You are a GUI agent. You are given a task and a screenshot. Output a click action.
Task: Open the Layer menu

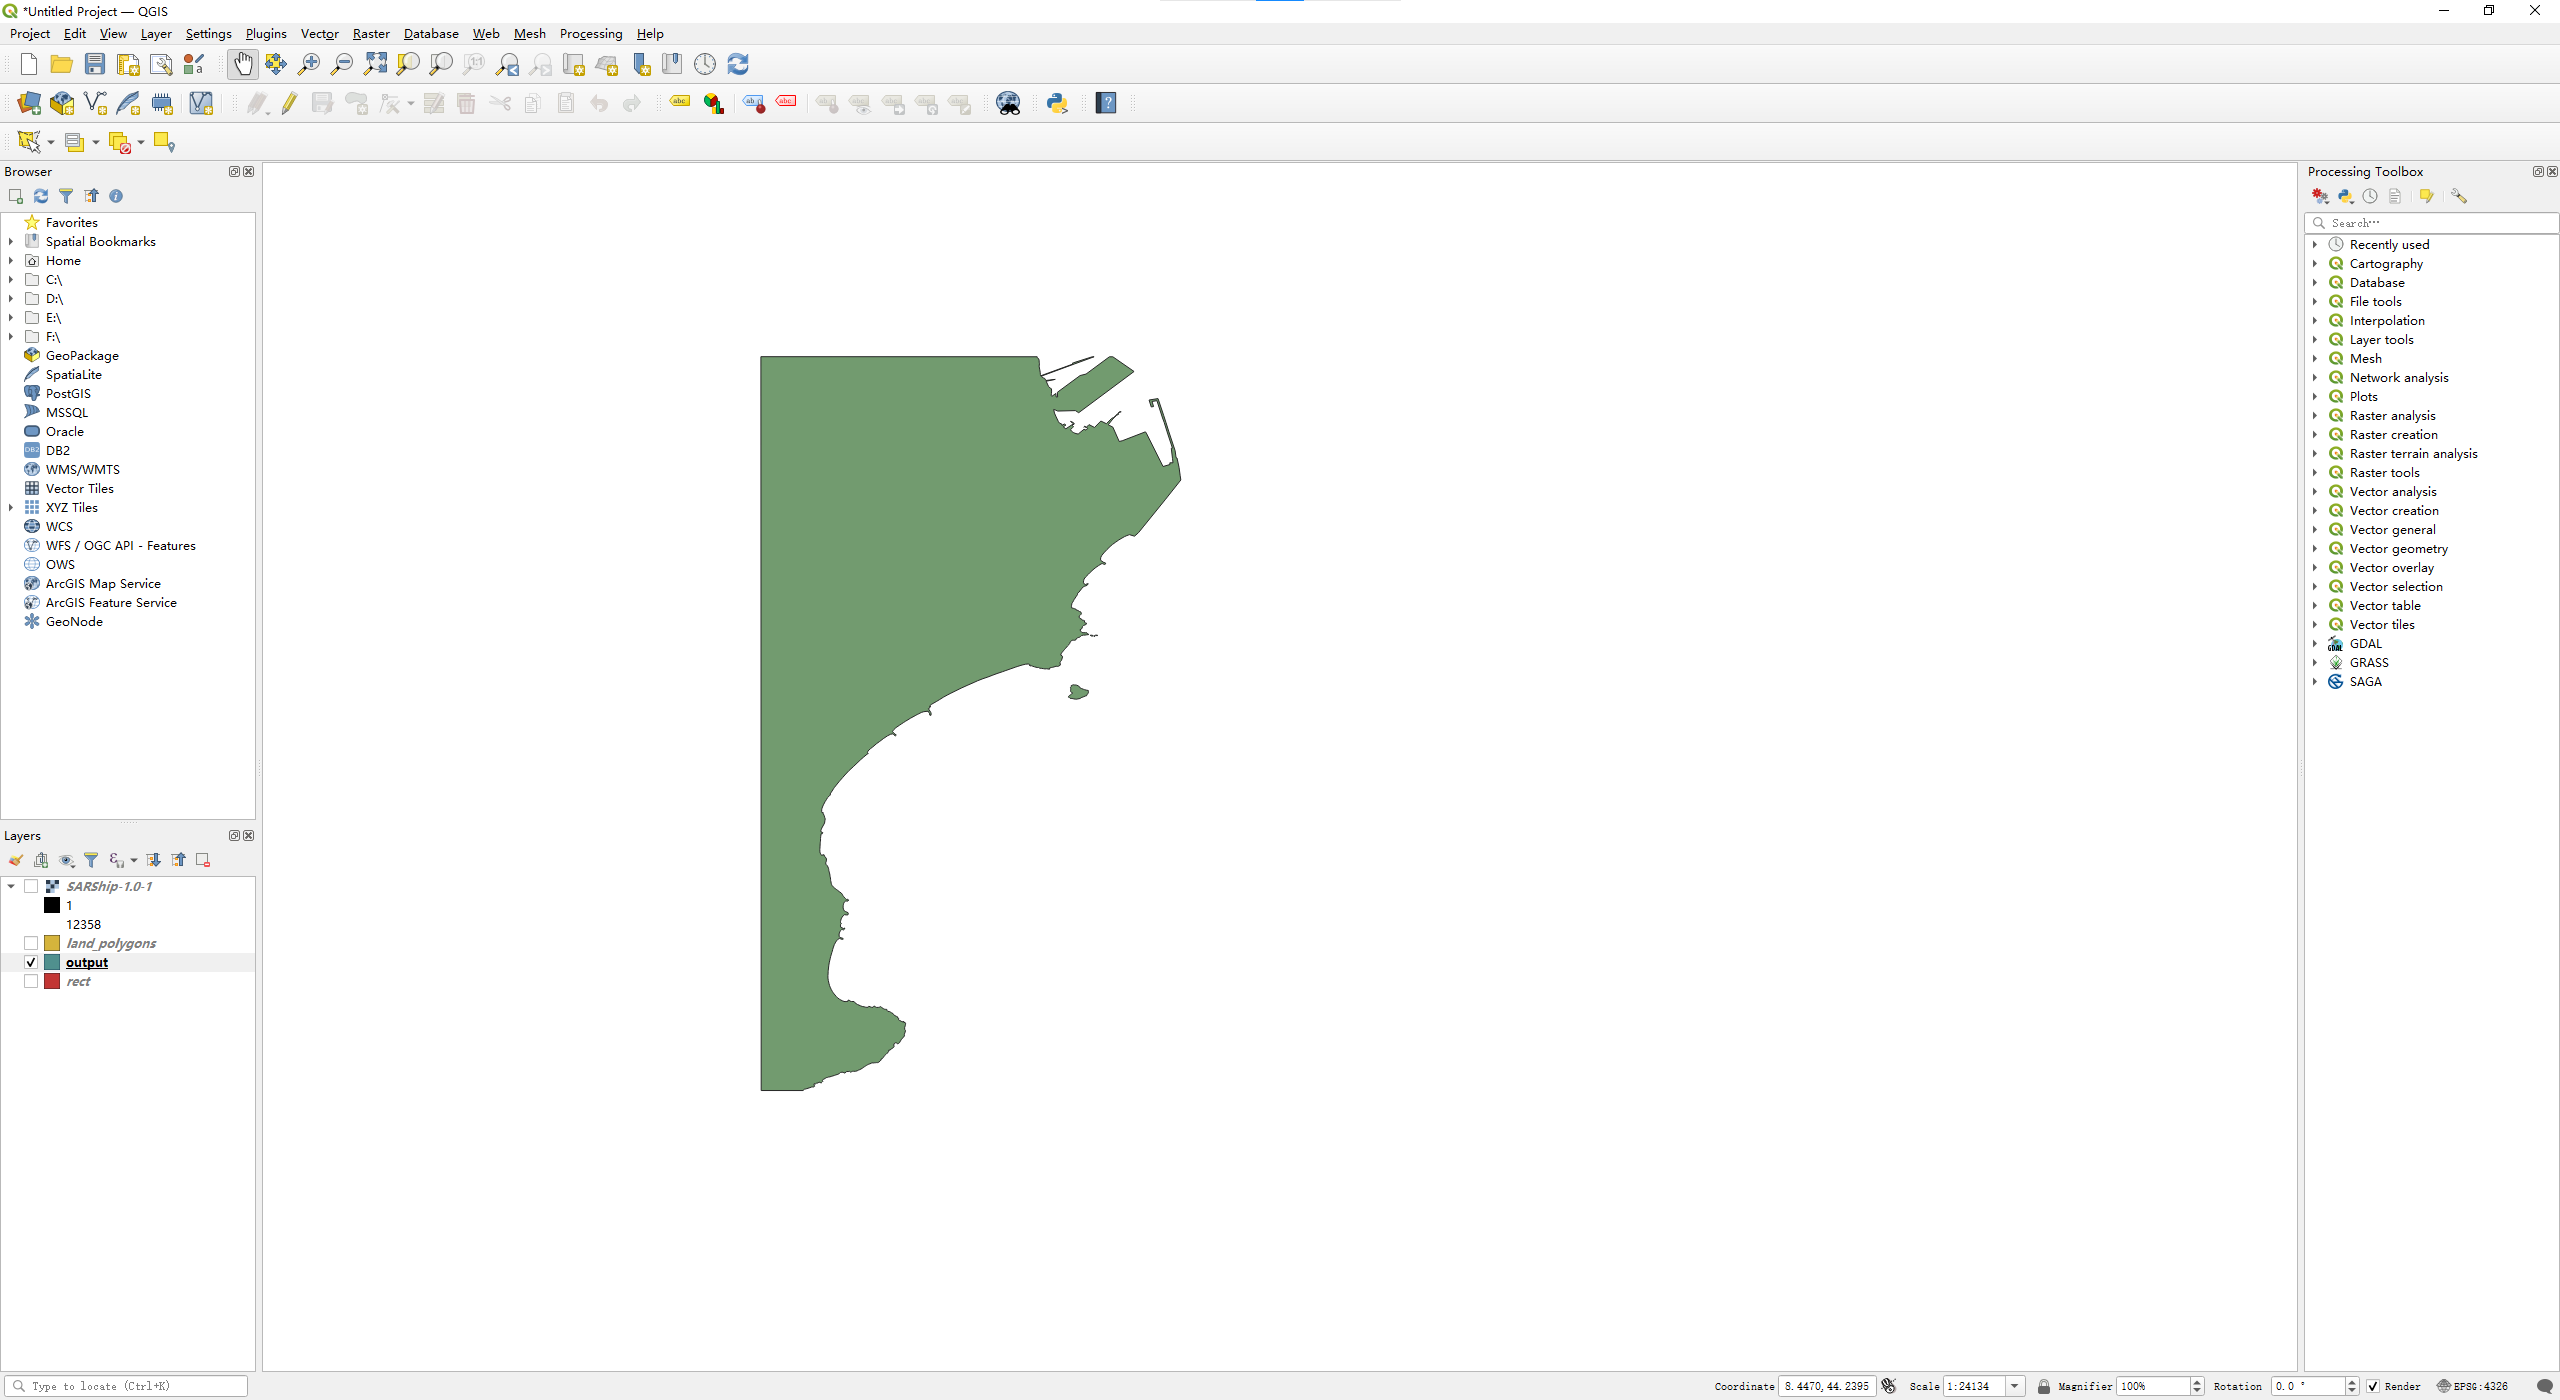(x=156, y=34)
